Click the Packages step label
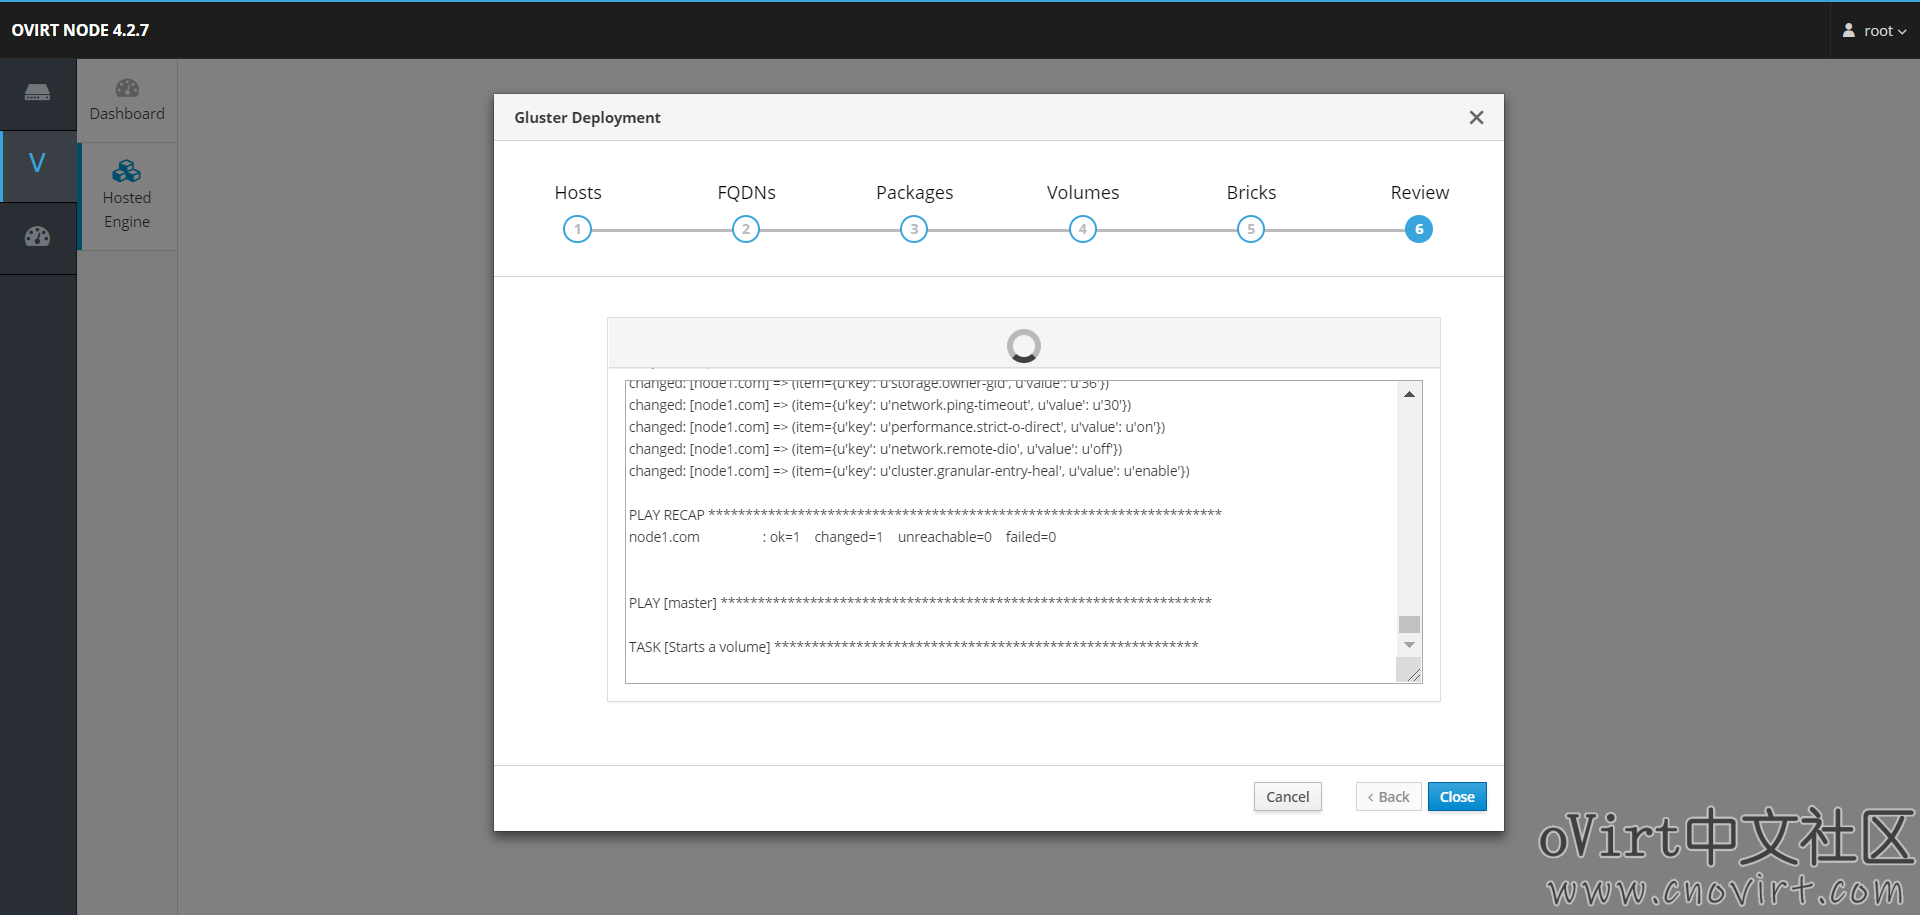The height and width of the screenshot is (915, 1920). [x=914, y=193]
